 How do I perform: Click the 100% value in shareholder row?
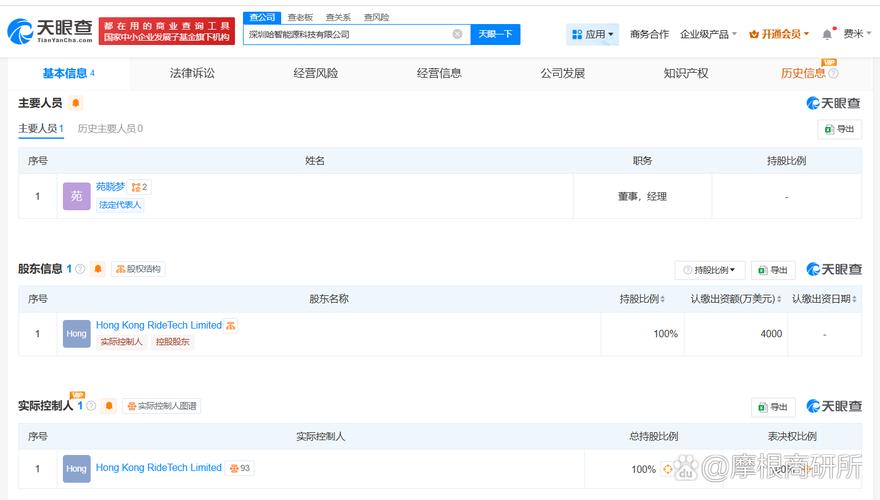(x=666, y=334)
